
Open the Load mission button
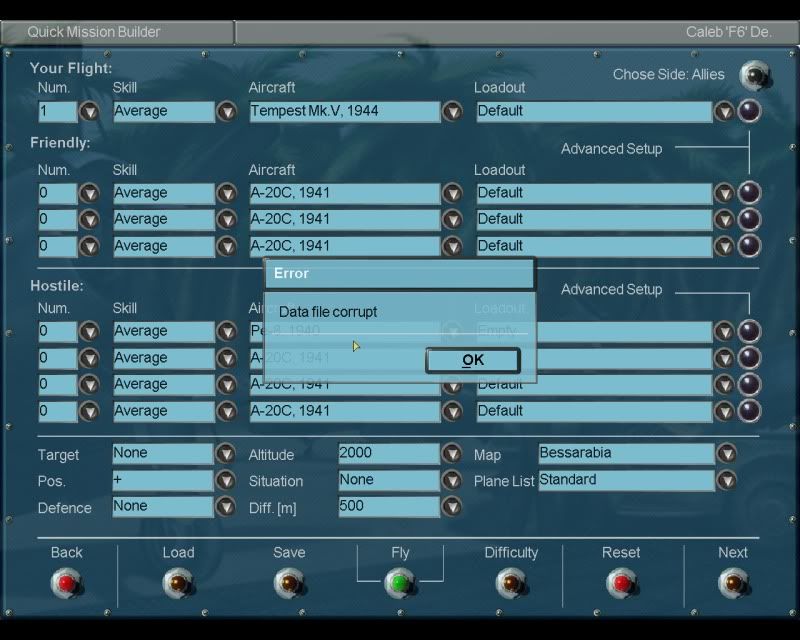(178, 583)
